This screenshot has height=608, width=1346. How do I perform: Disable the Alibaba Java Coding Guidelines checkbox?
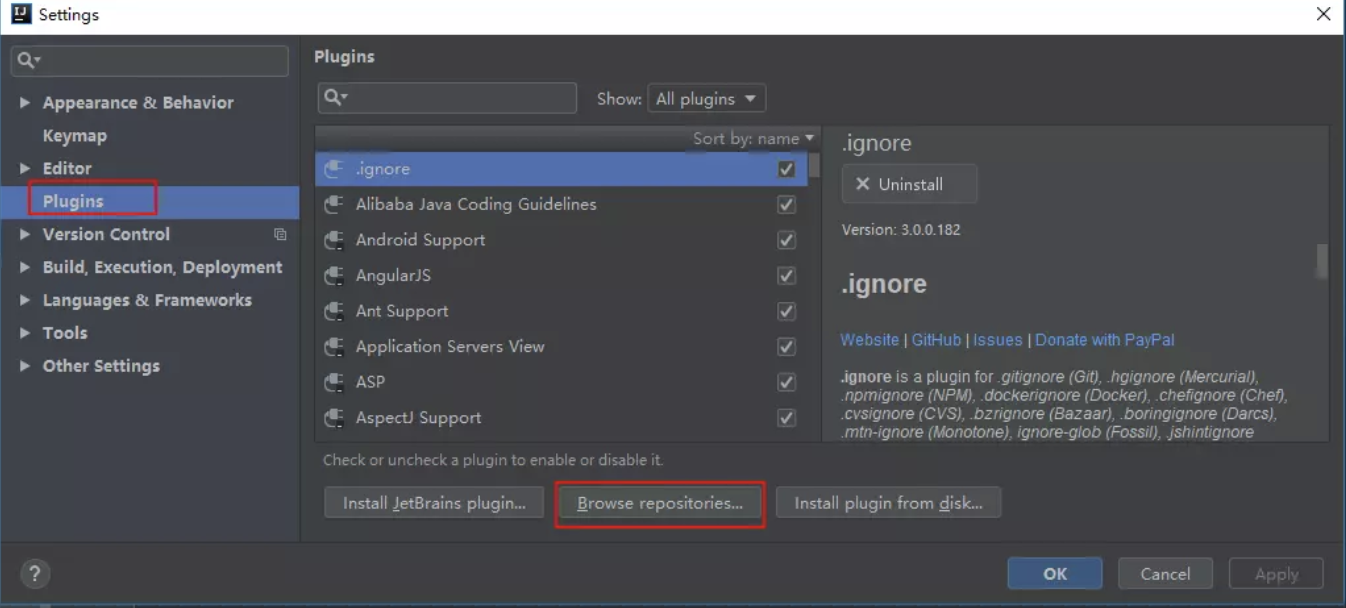786,204
